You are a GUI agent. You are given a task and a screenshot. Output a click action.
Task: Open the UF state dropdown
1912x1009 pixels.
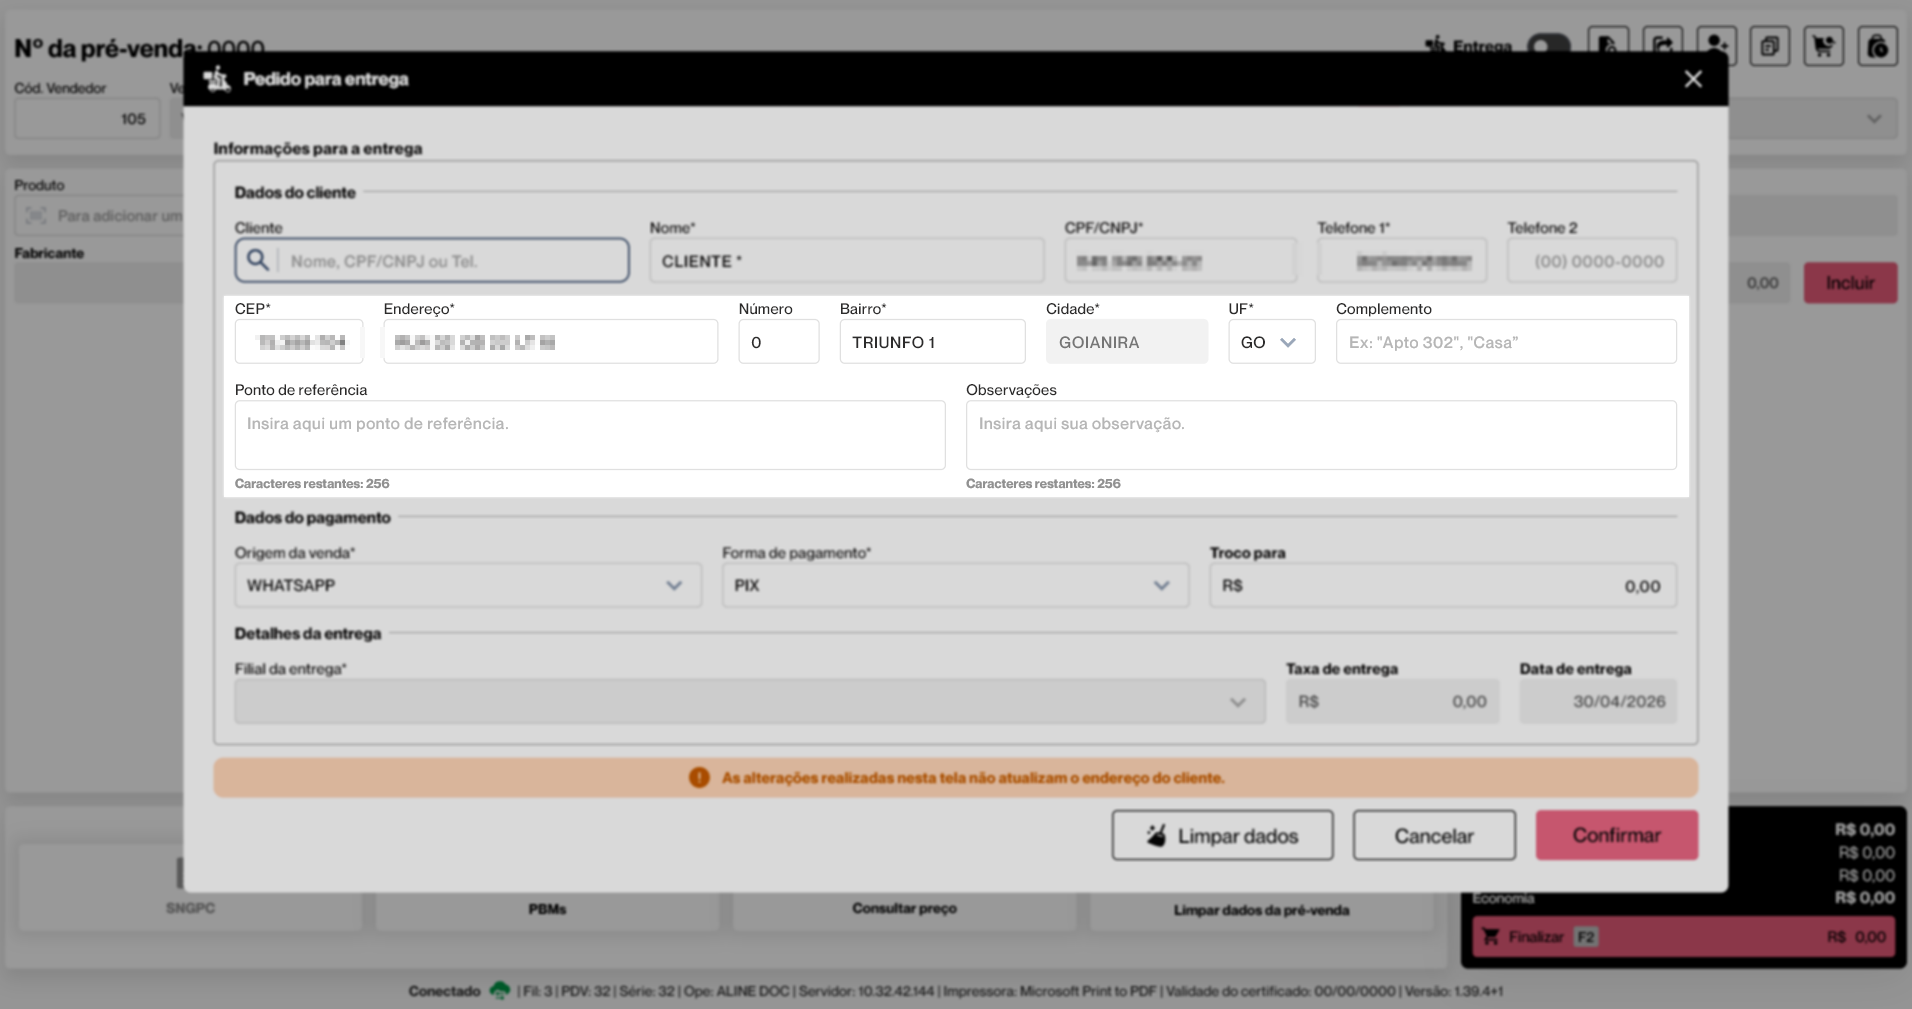1271,342
